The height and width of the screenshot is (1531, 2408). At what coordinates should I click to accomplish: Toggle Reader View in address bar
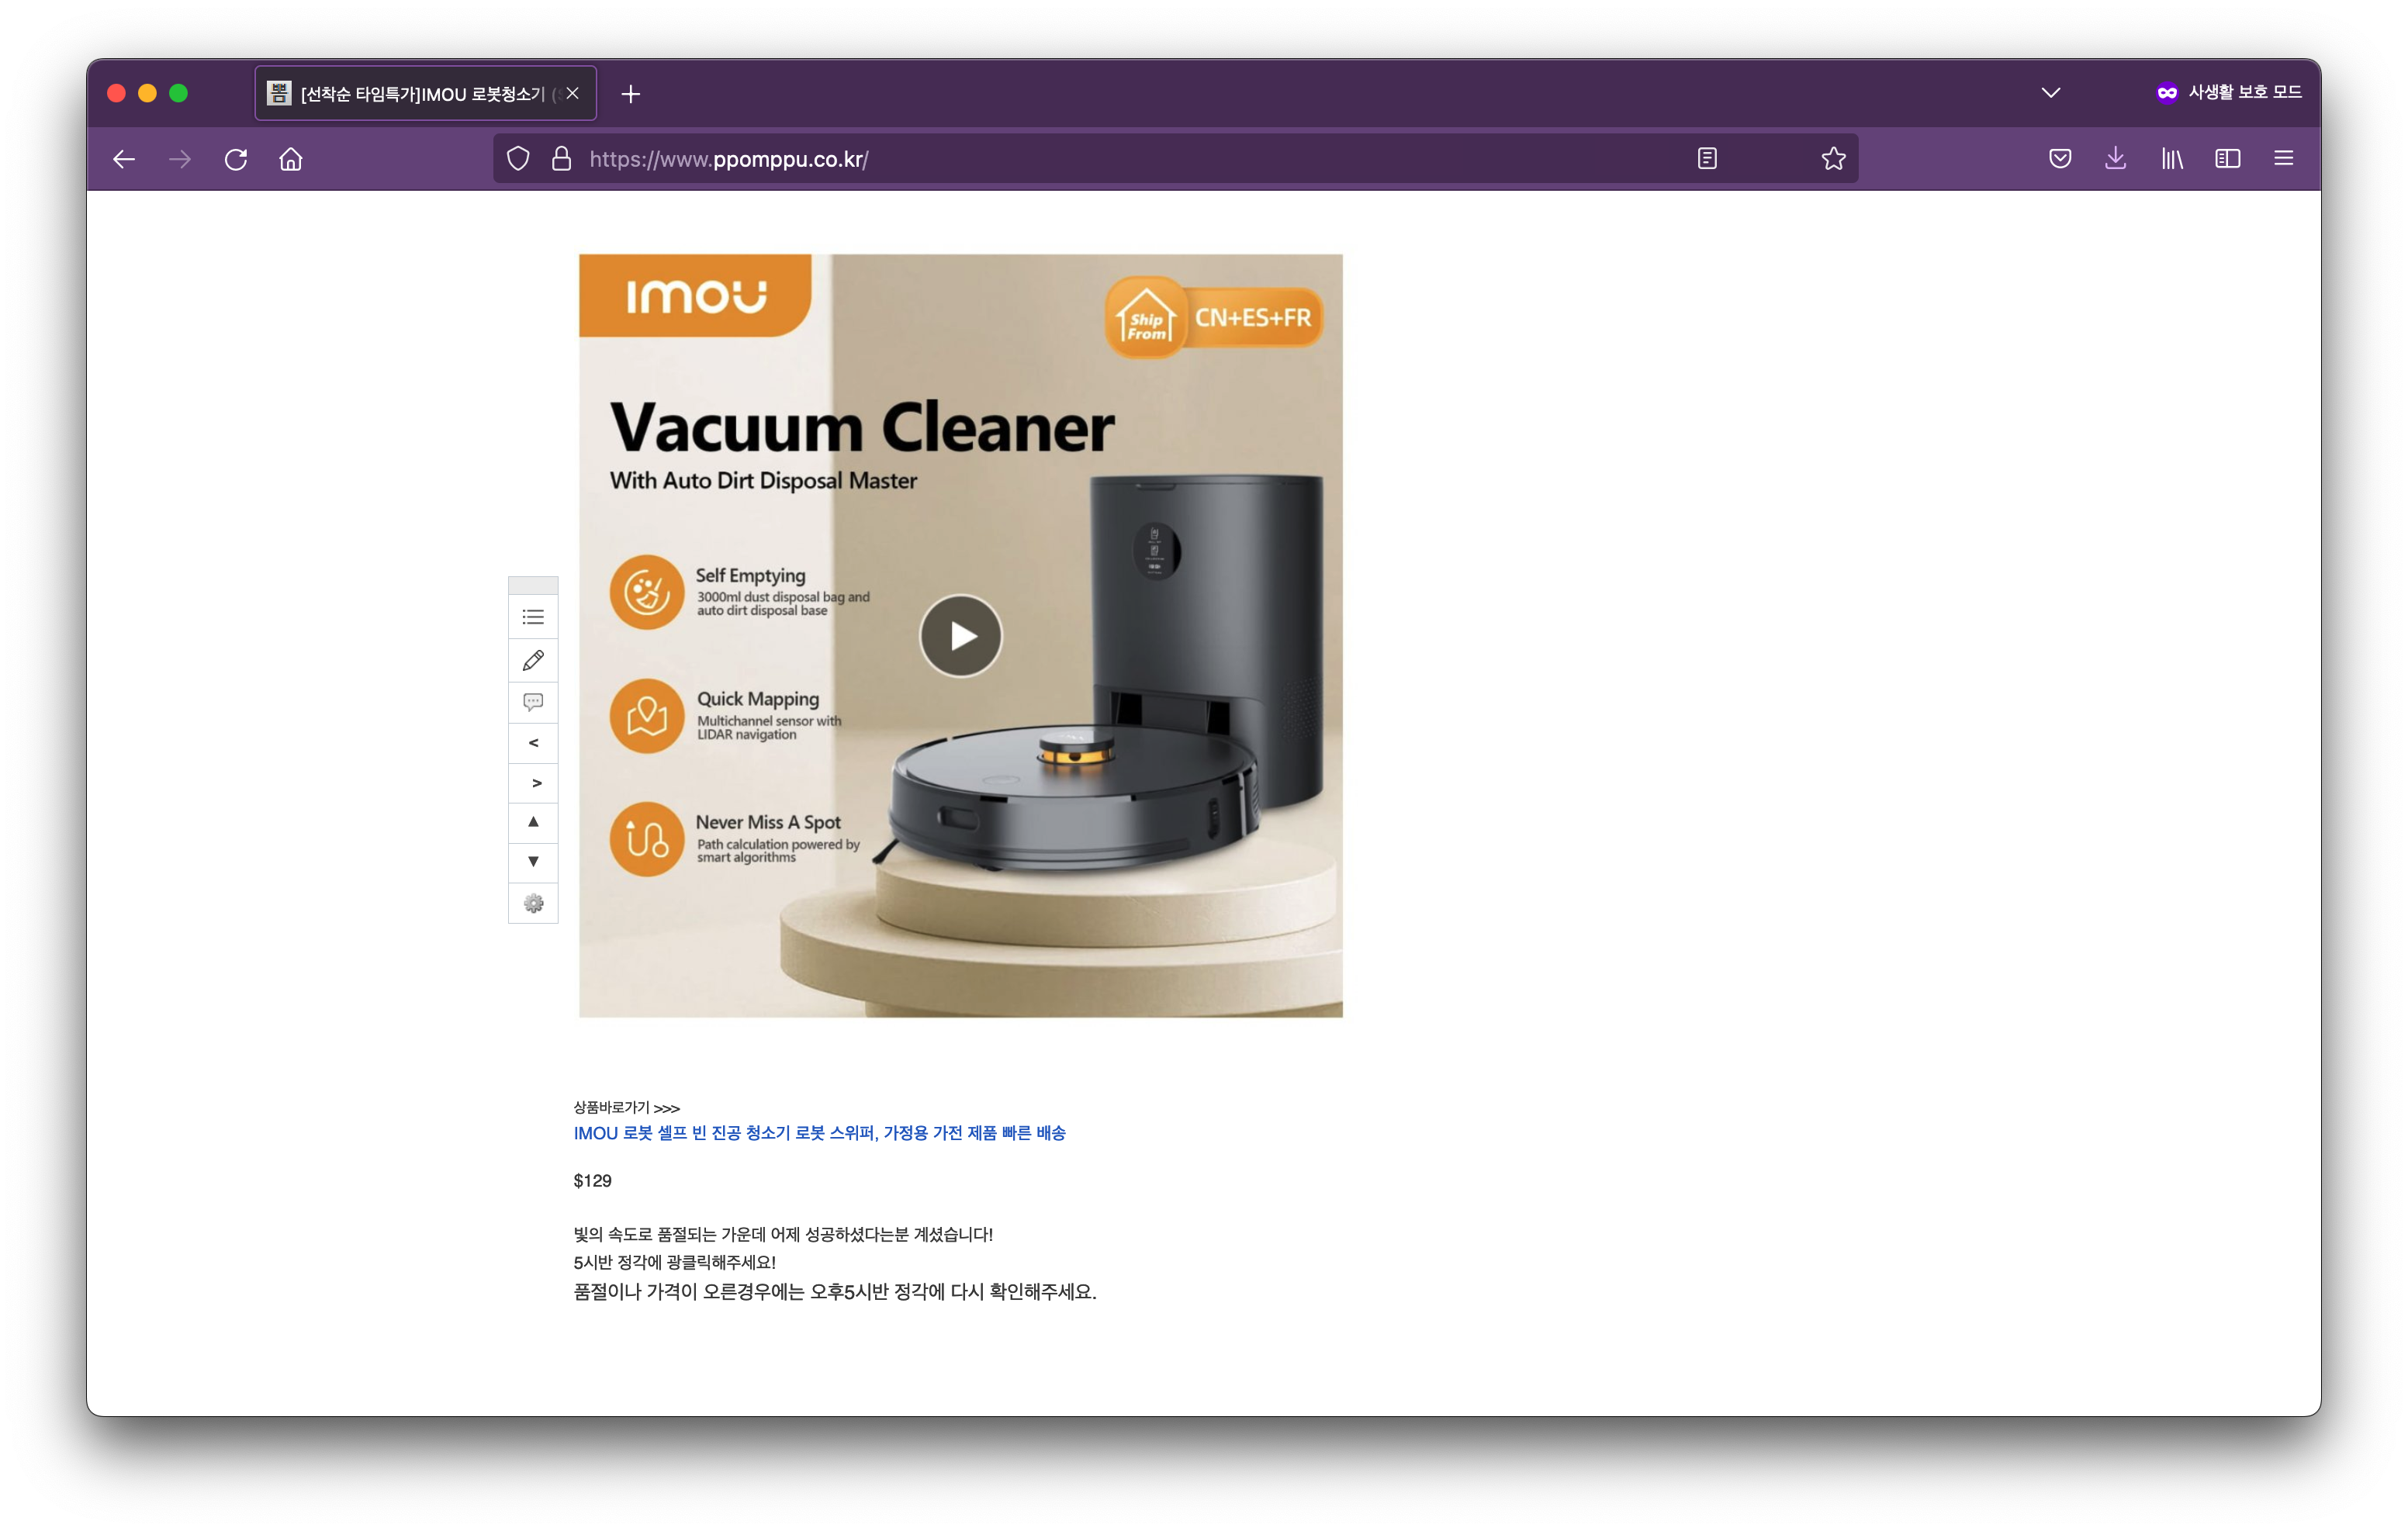1707,159
